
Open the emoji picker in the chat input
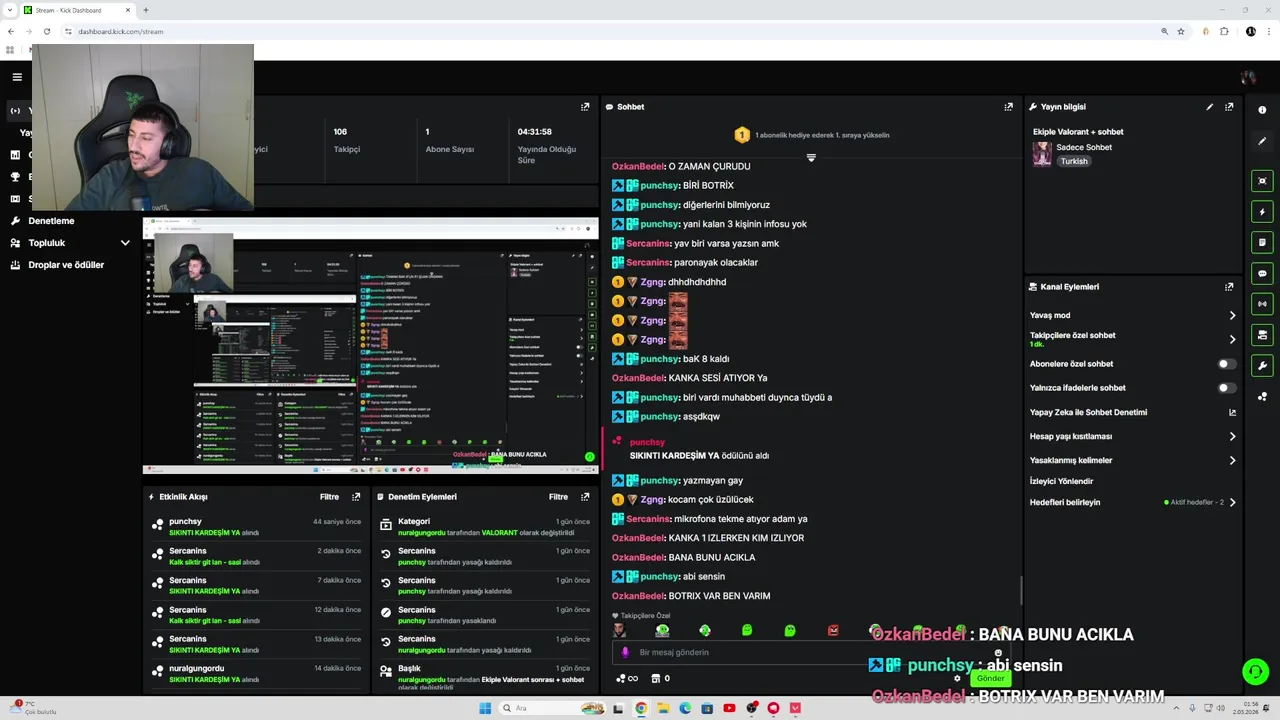coord(997,652)
